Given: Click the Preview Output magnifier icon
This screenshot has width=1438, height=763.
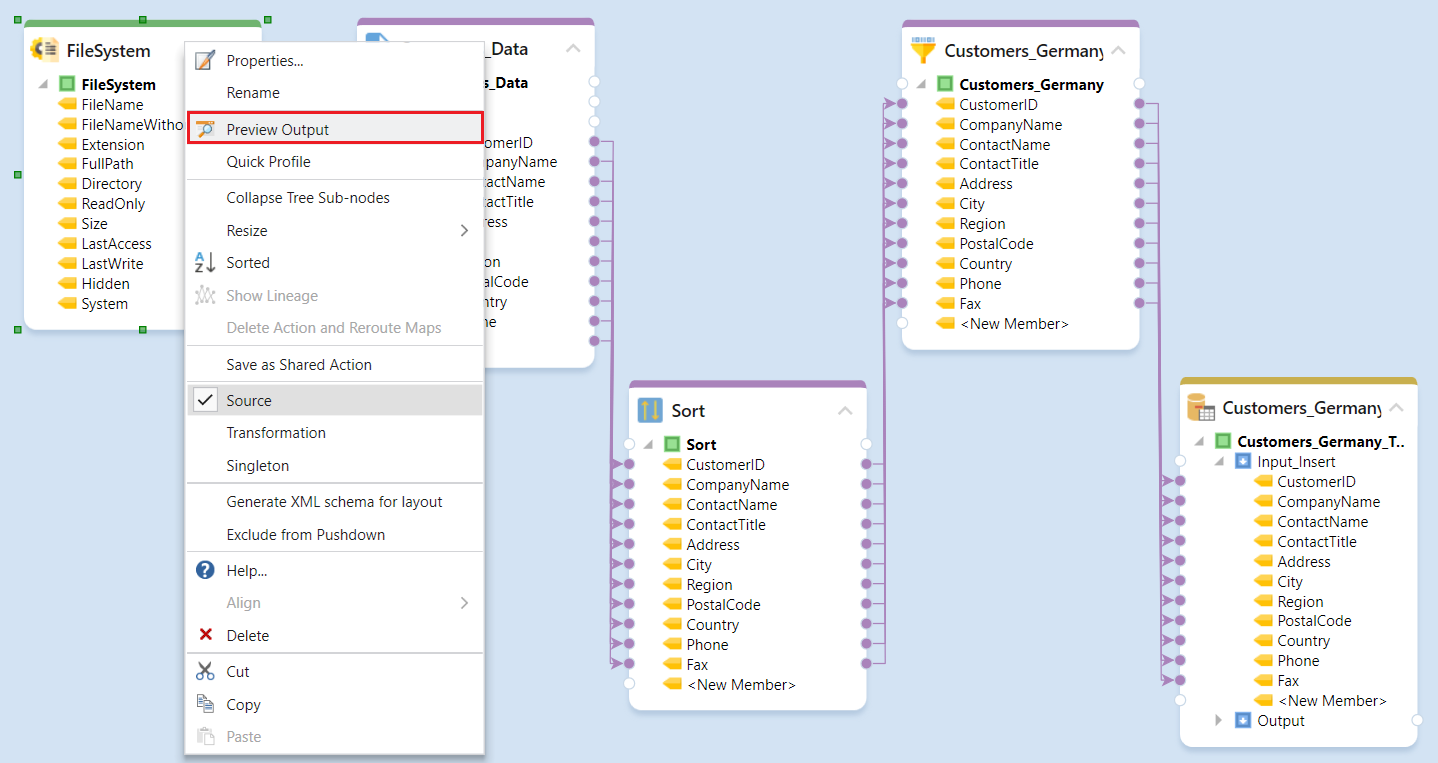Looking at the screenshot, I should click(205, 129).
